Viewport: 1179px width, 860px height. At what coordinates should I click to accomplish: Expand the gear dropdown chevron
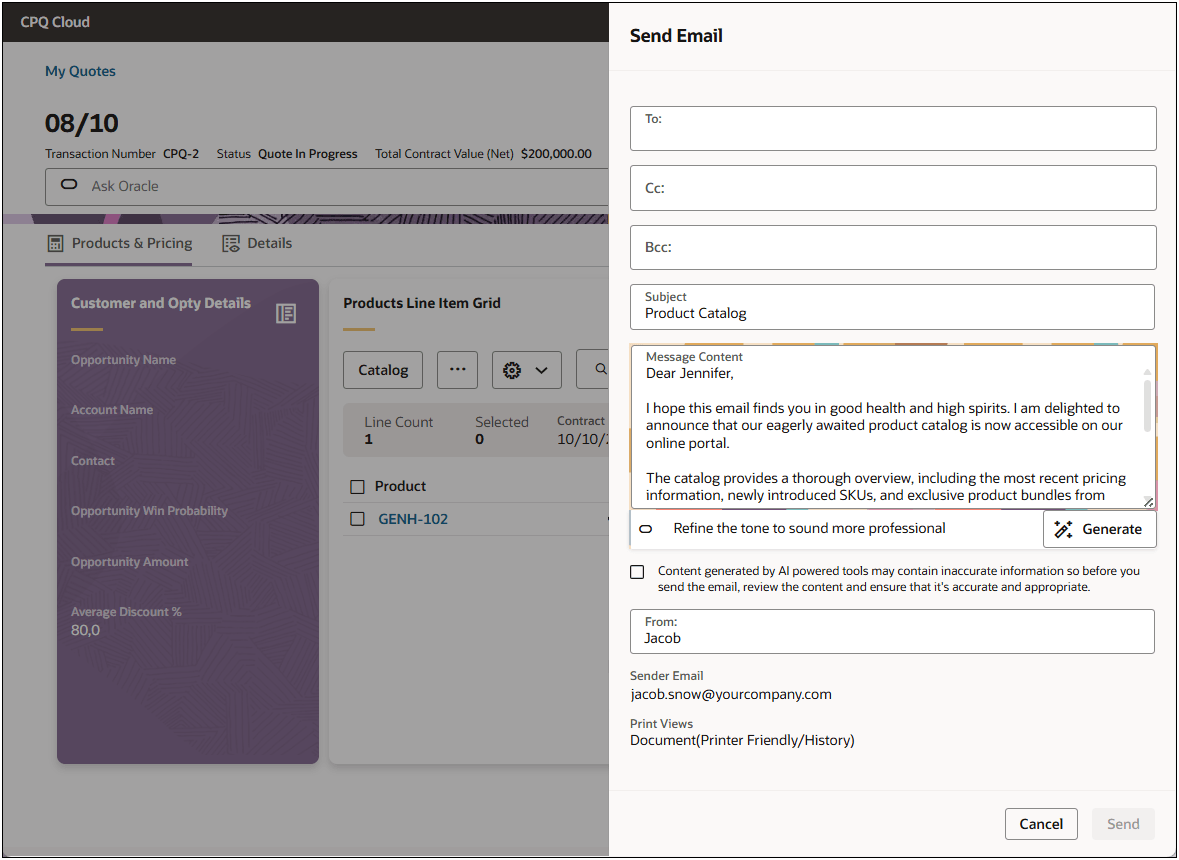(541, 369)
